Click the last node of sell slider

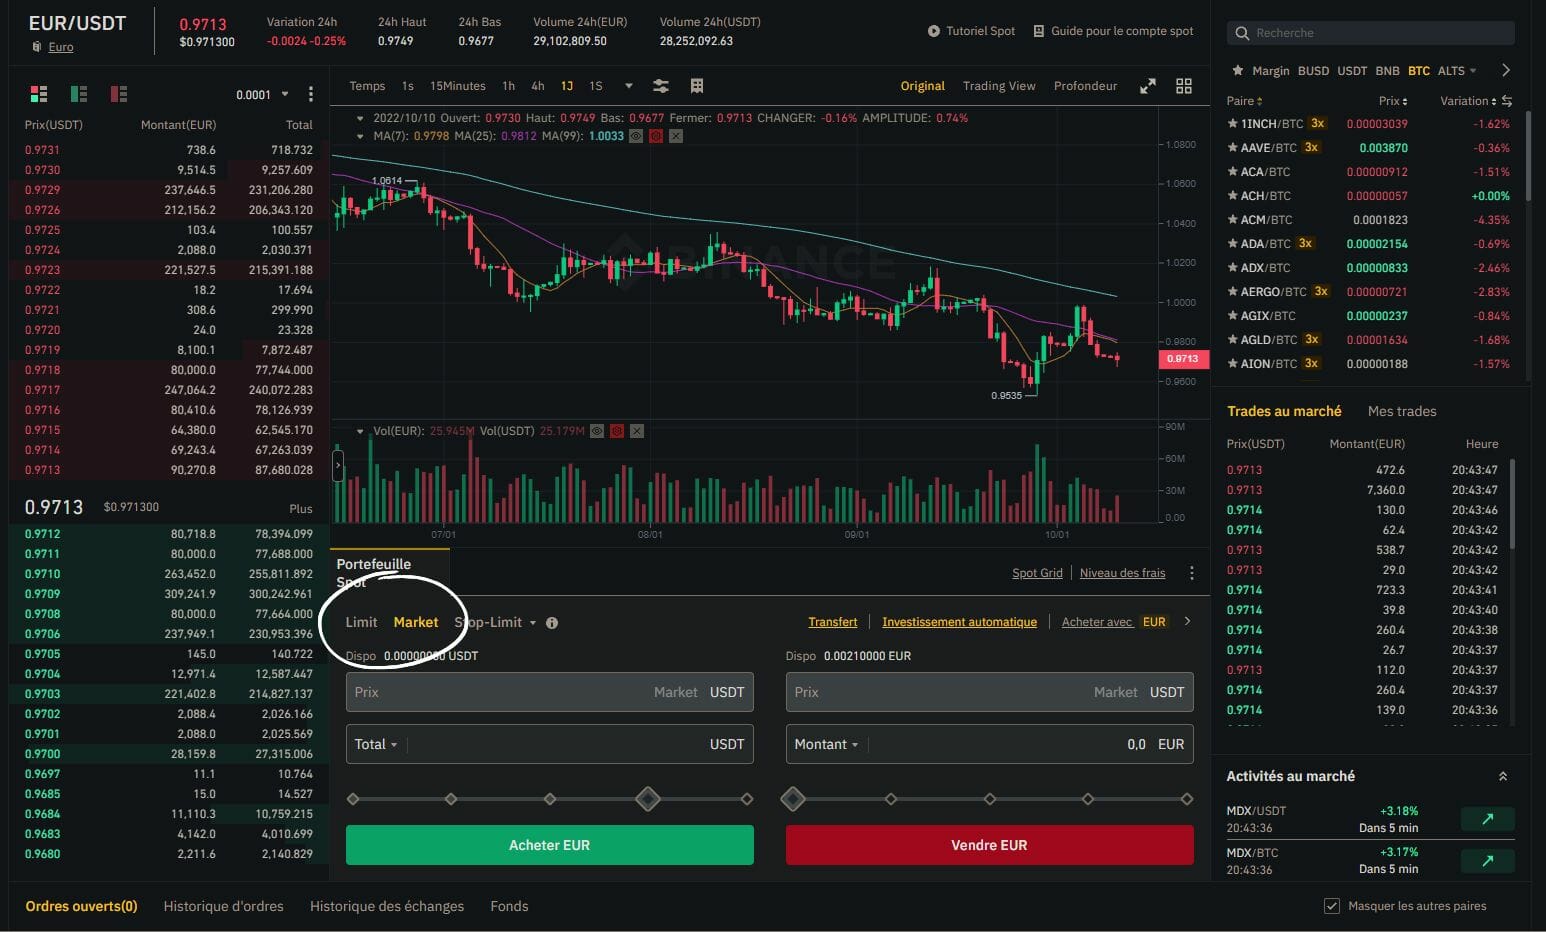coord(1187,799)
